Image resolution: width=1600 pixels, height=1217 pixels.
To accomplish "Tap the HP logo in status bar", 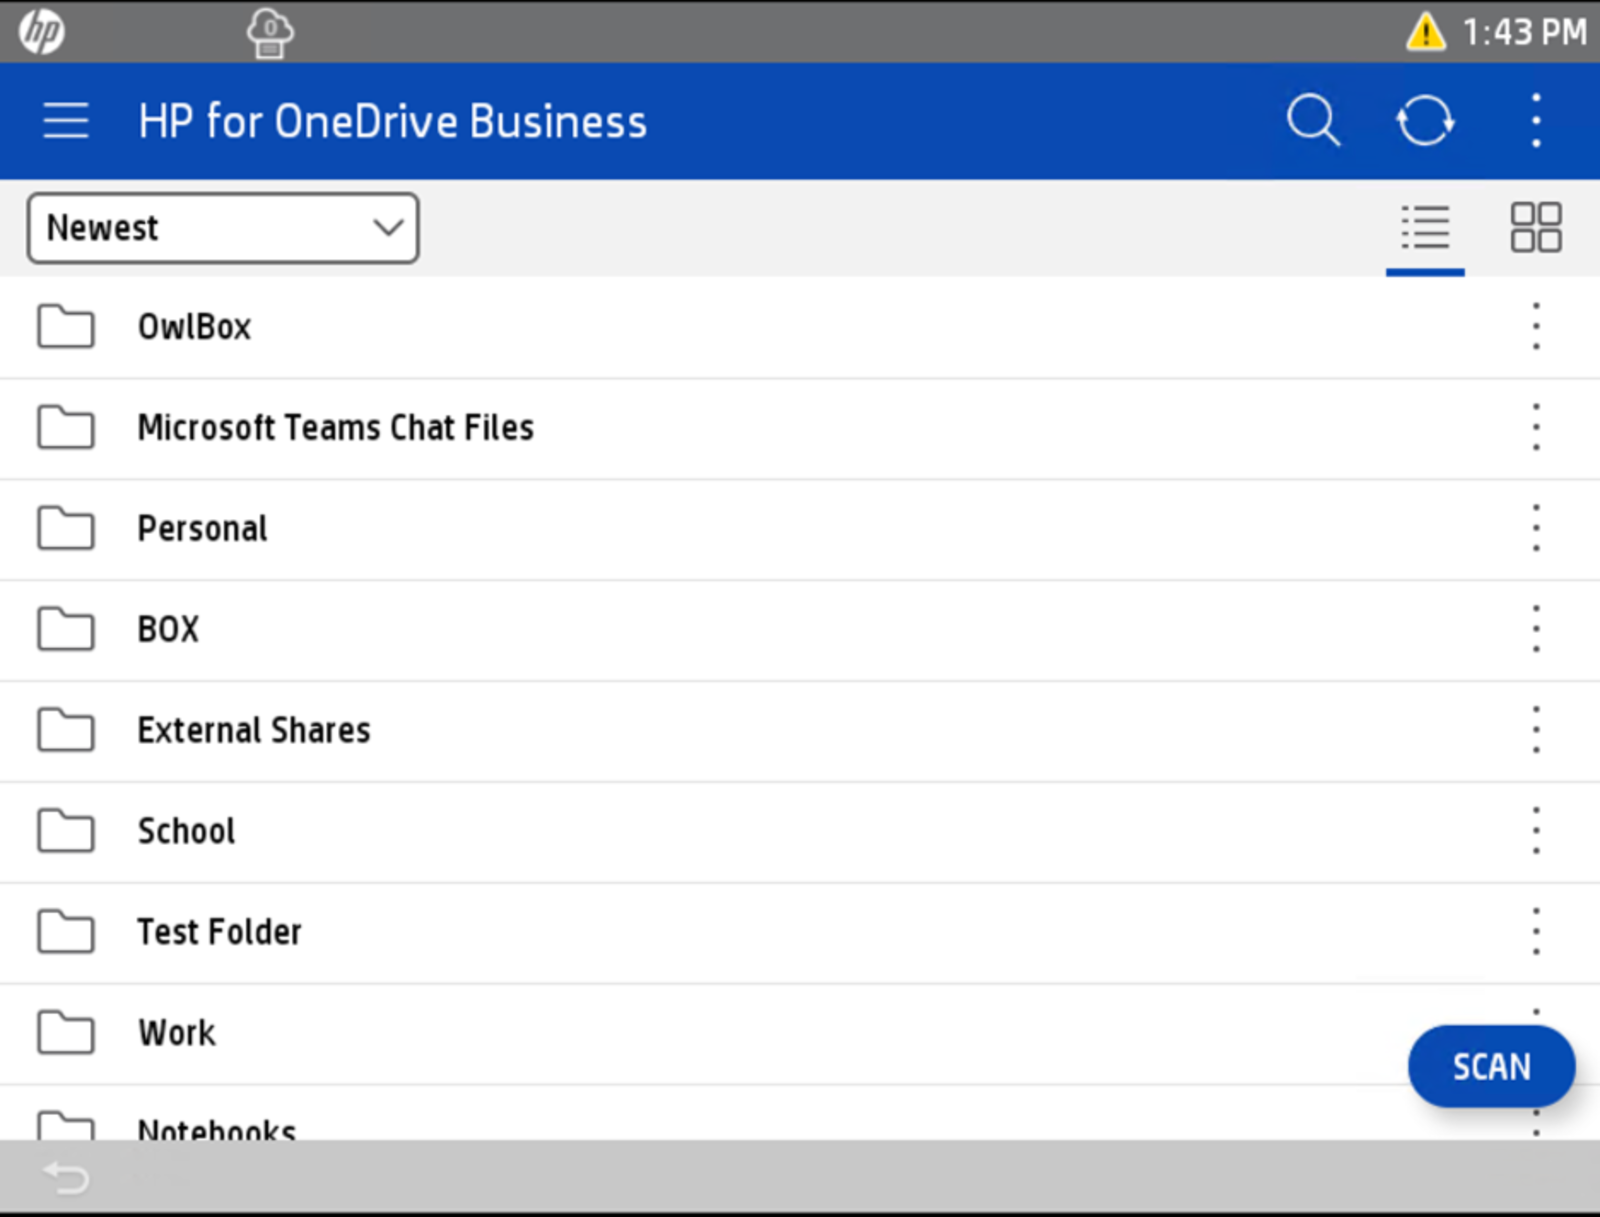I will point(42,31).
